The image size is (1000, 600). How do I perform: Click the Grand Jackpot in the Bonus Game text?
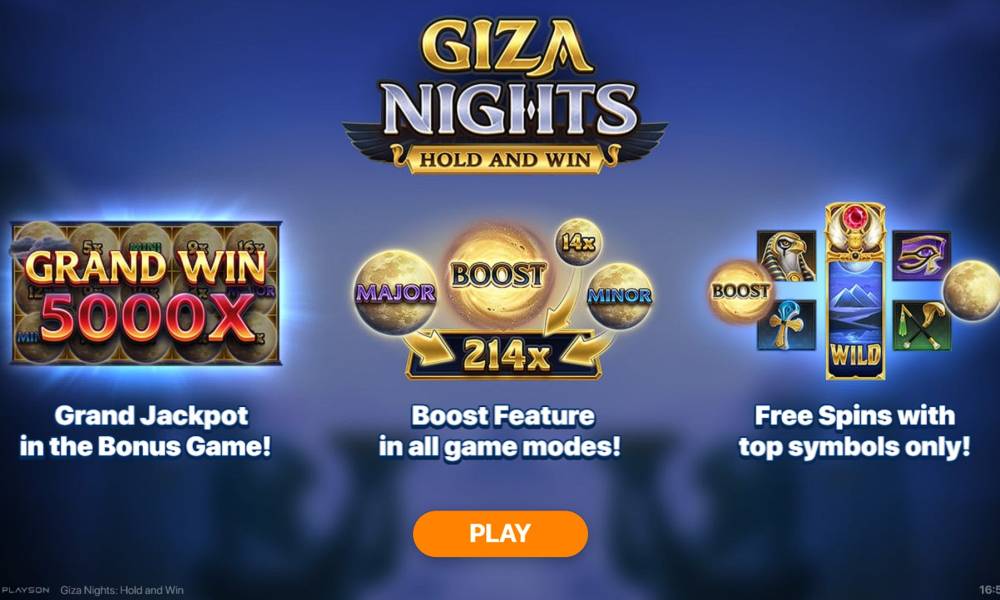pyautogui.click(x=145, y=431)
